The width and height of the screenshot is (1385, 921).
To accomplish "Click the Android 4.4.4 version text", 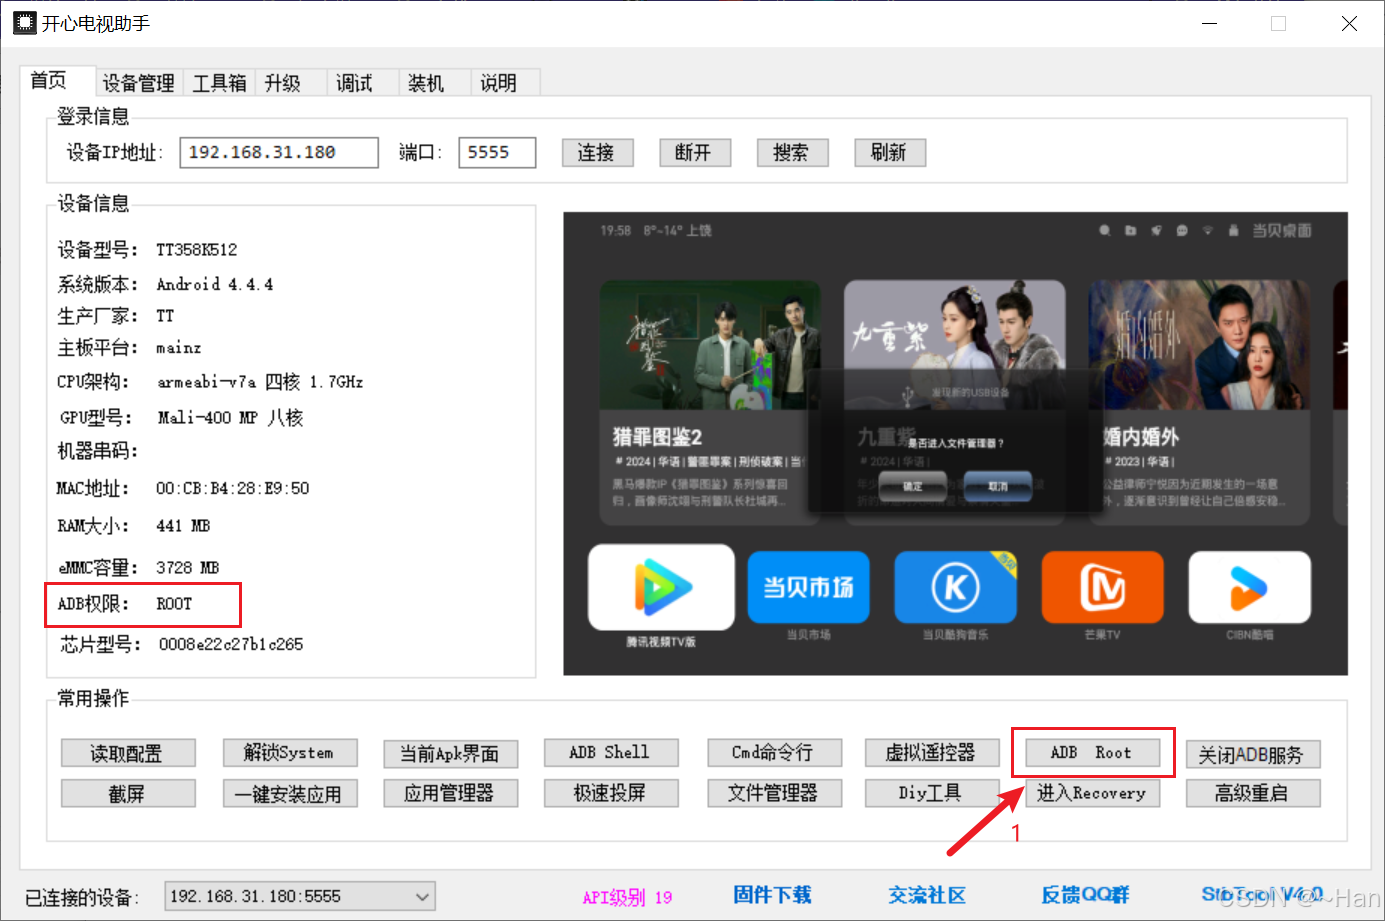I will 214,284.
